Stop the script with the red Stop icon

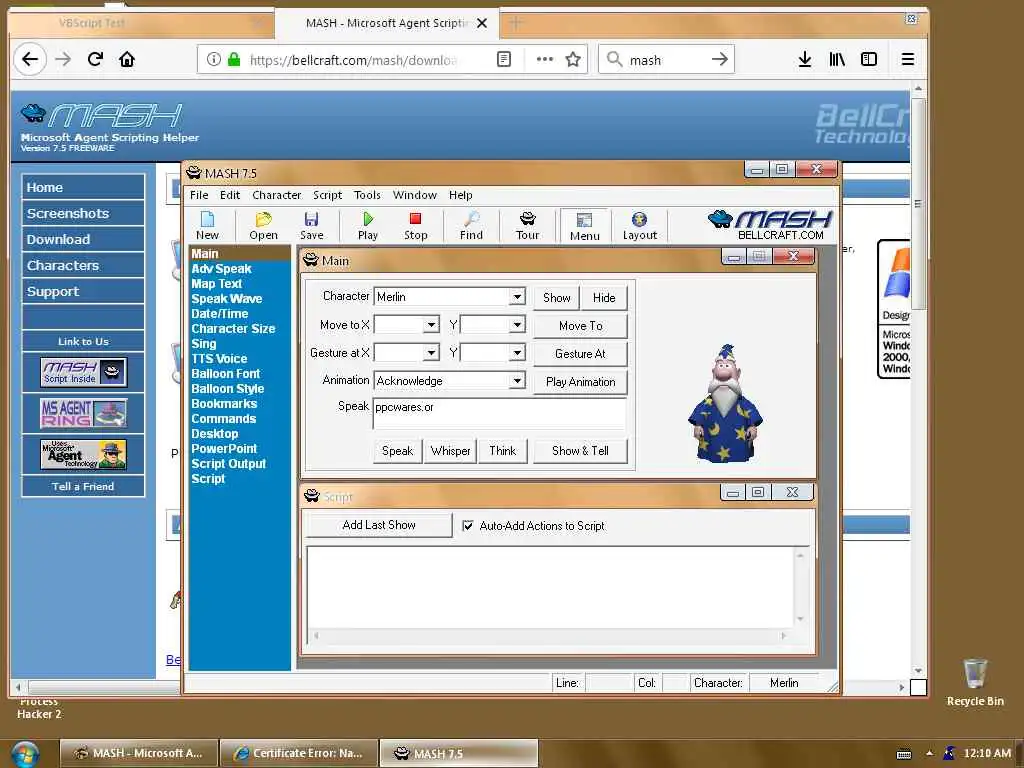click(415, 226)
